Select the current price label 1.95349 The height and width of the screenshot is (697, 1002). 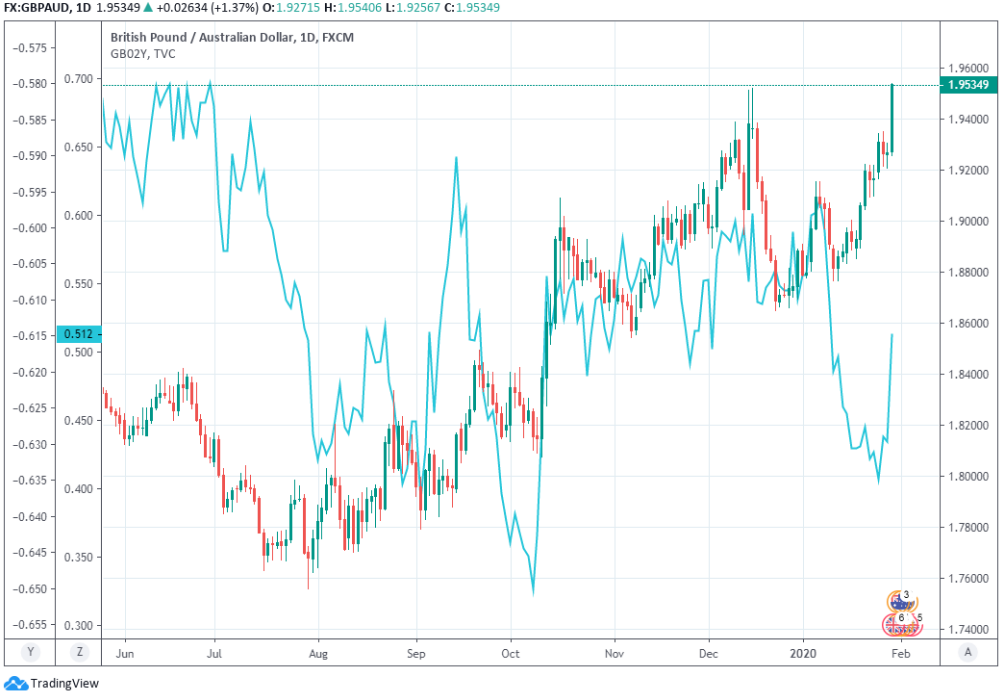(968, 85)
